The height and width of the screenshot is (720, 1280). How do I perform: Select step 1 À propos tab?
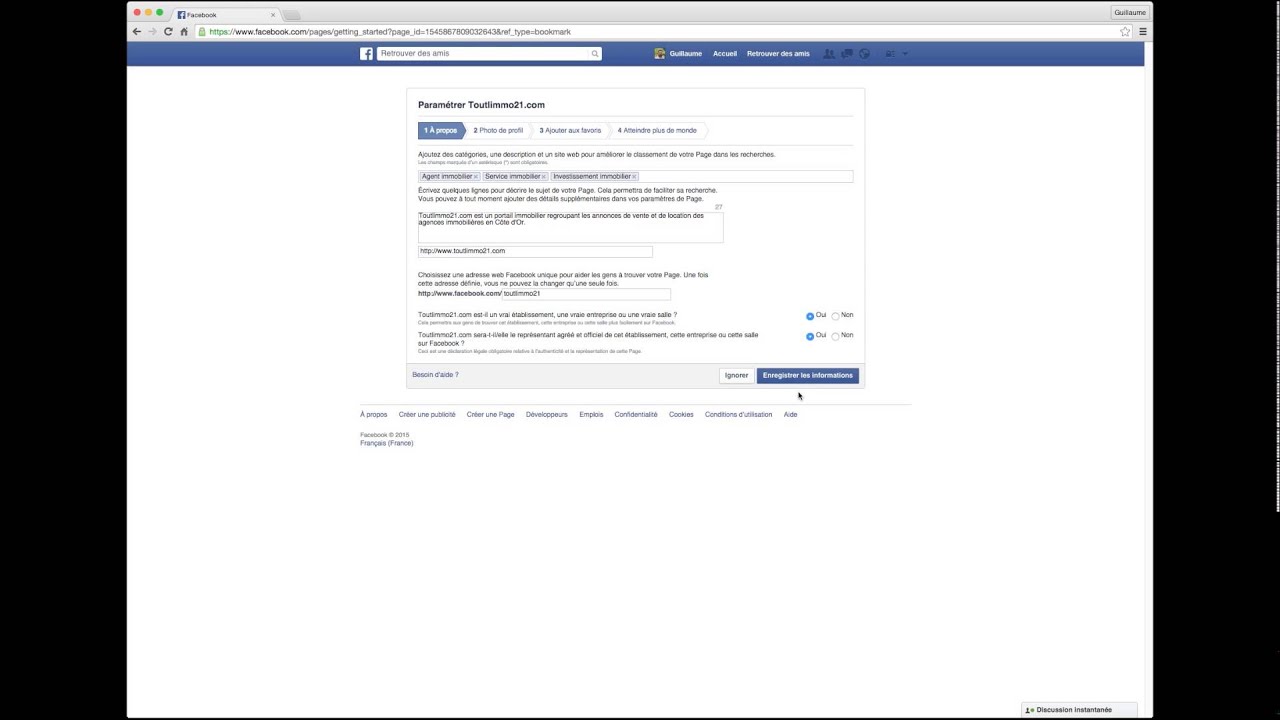coord(441,131)
